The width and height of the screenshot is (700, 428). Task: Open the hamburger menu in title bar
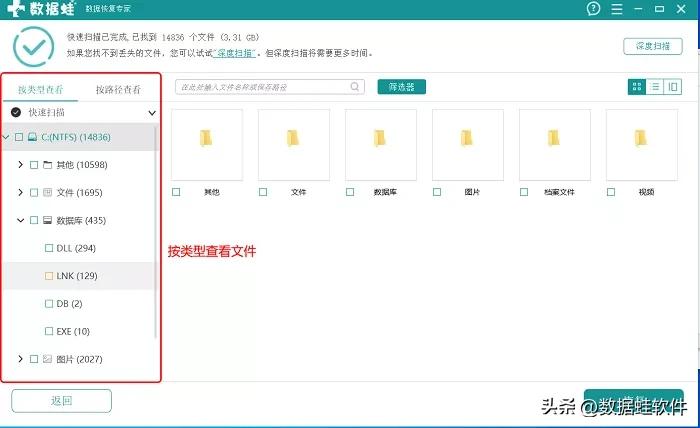pos(617,8)
